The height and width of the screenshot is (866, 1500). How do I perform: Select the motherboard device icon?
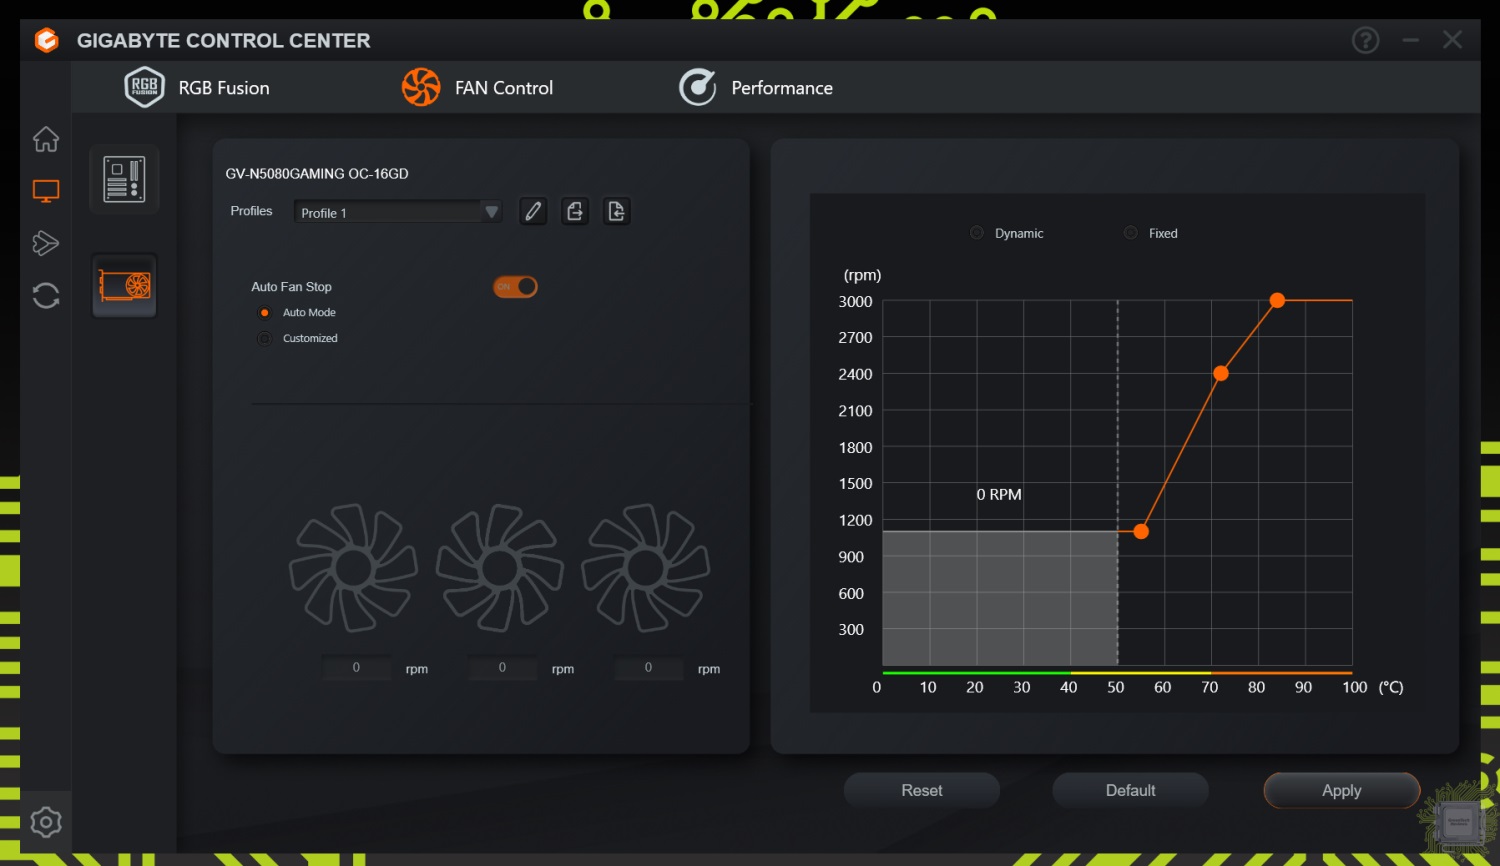[124, 180]
